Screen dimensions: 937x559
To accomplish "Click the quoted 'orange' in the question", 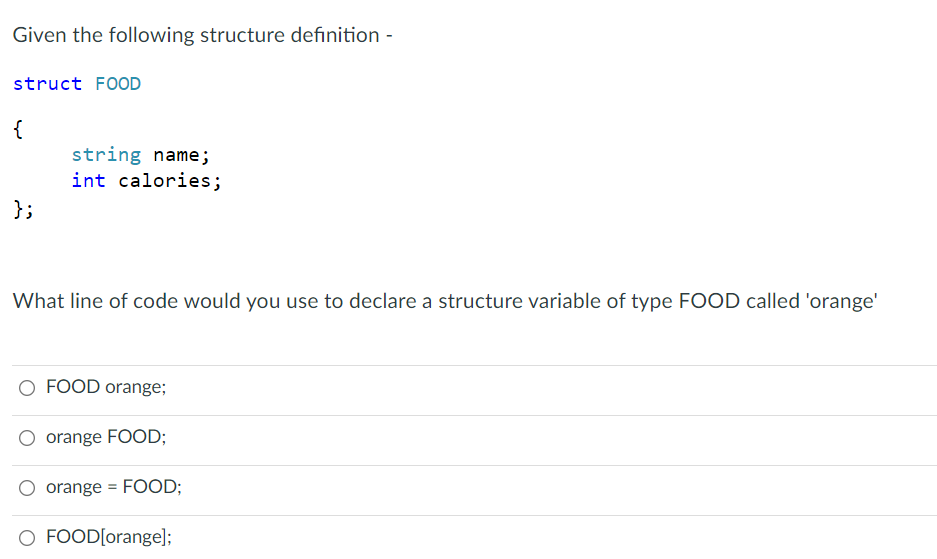I will tap(842, 301).
